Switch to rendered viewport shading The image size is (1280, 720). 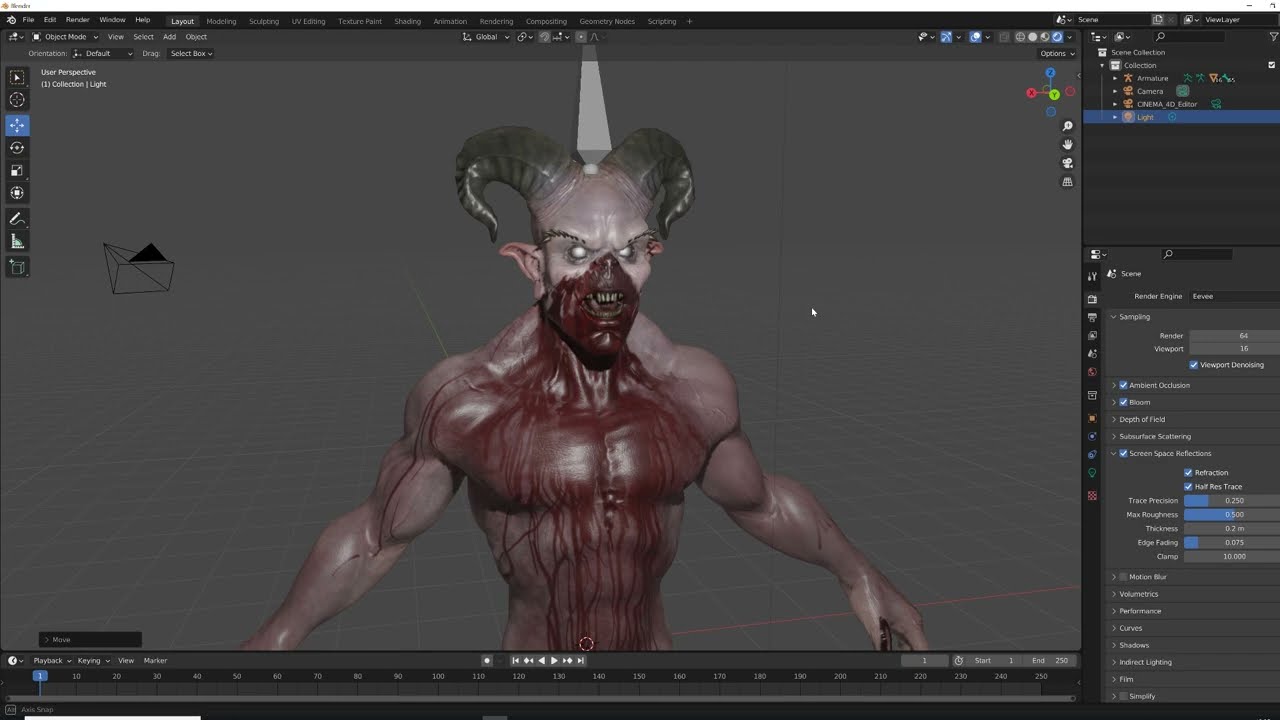(x=1057, y=37)
